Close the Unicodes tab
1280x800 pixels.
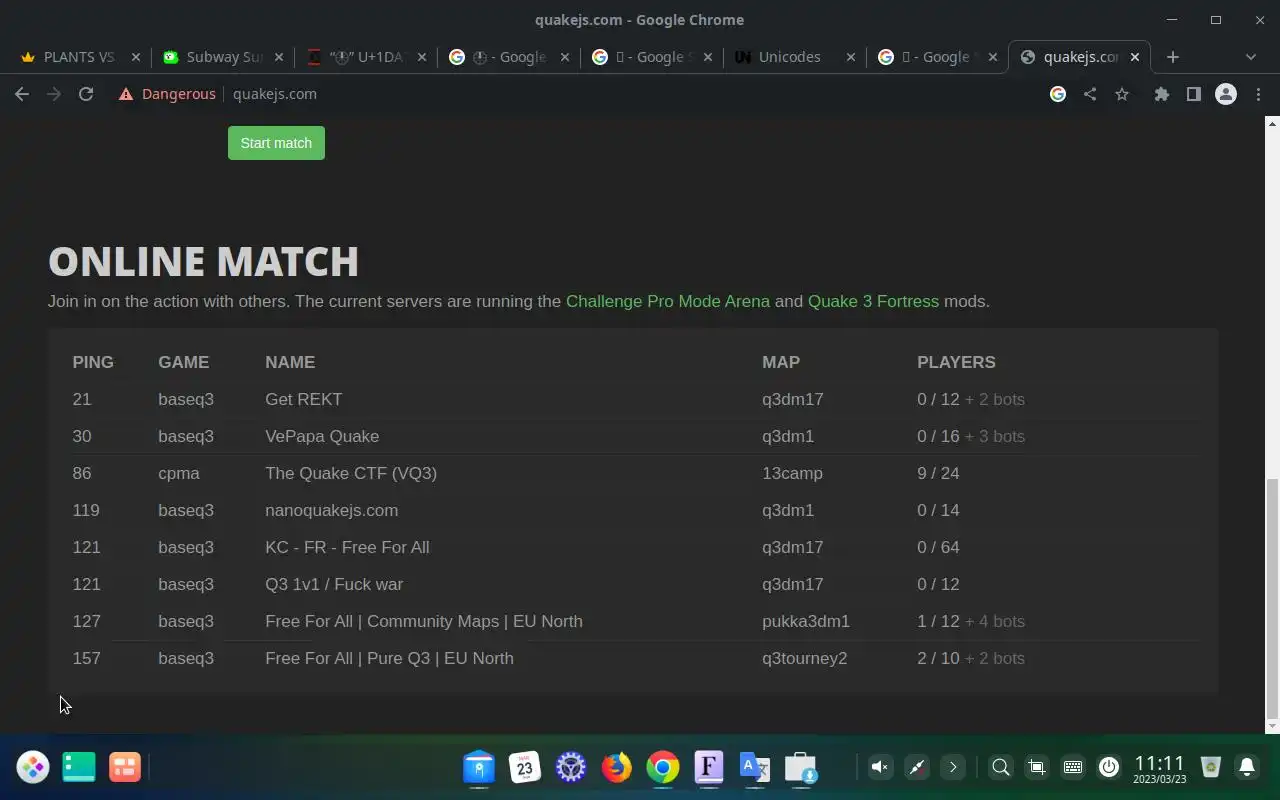click(x=851, y=57)
